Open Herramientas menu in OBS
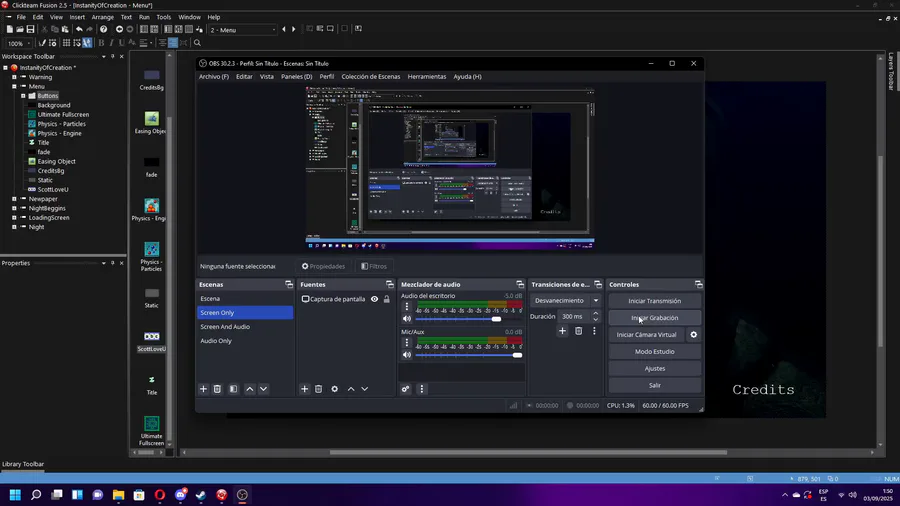900x506 pixels. [426, 76]
